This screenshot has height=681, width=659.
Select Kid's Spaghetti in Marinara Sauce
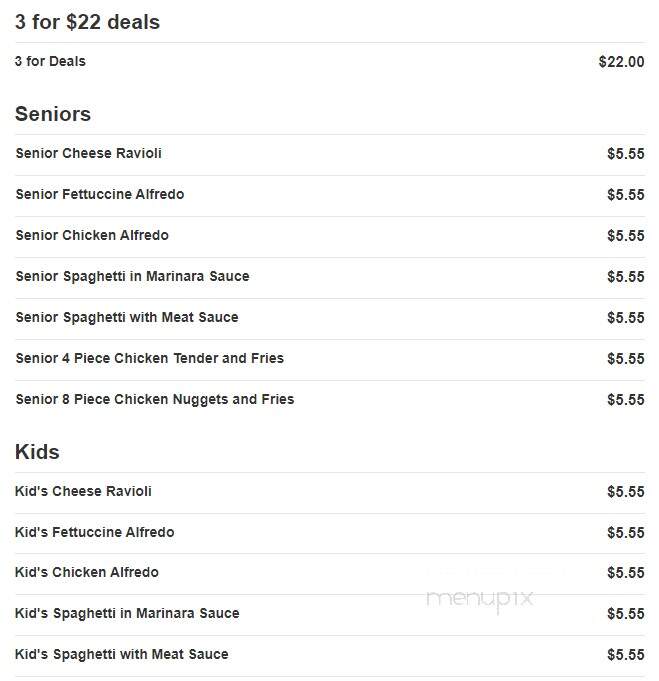pyautogui.click(x=127, y=614)
